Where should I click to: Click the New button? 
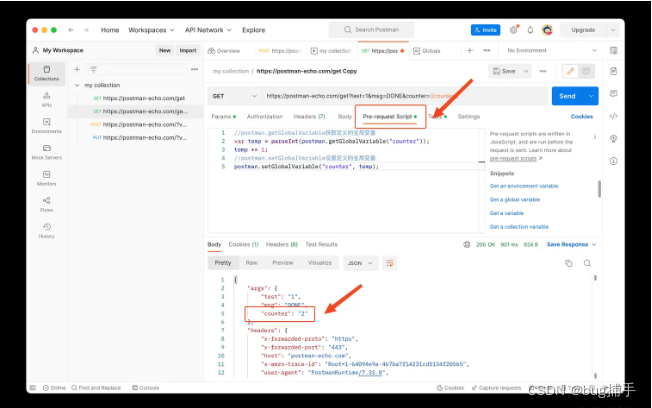(x=165, y=50)
